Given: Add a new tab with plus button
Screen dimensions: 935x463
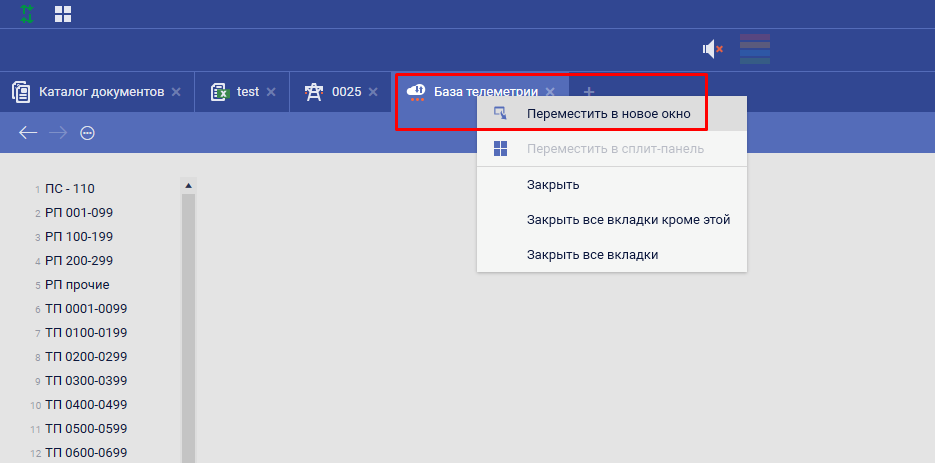Looking at the screenshot, I should (x=589, y=92).
